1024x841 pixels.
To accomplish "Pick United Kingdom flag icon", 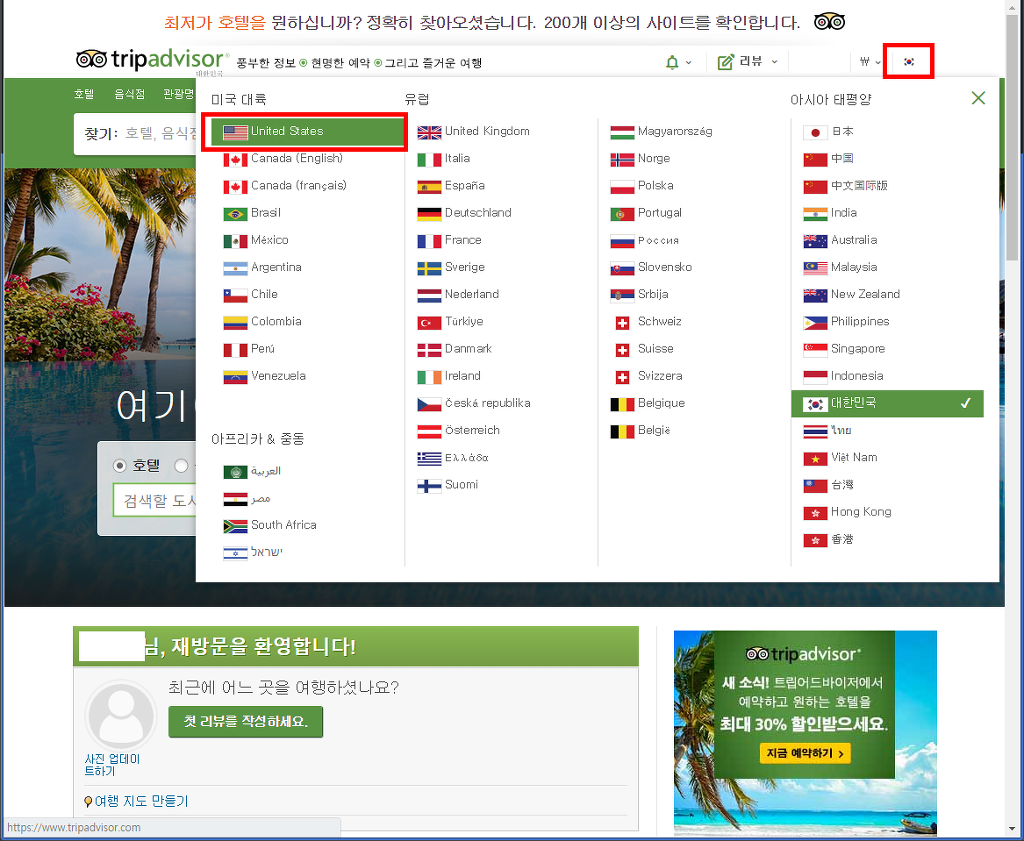I will [x=429, y=132].
